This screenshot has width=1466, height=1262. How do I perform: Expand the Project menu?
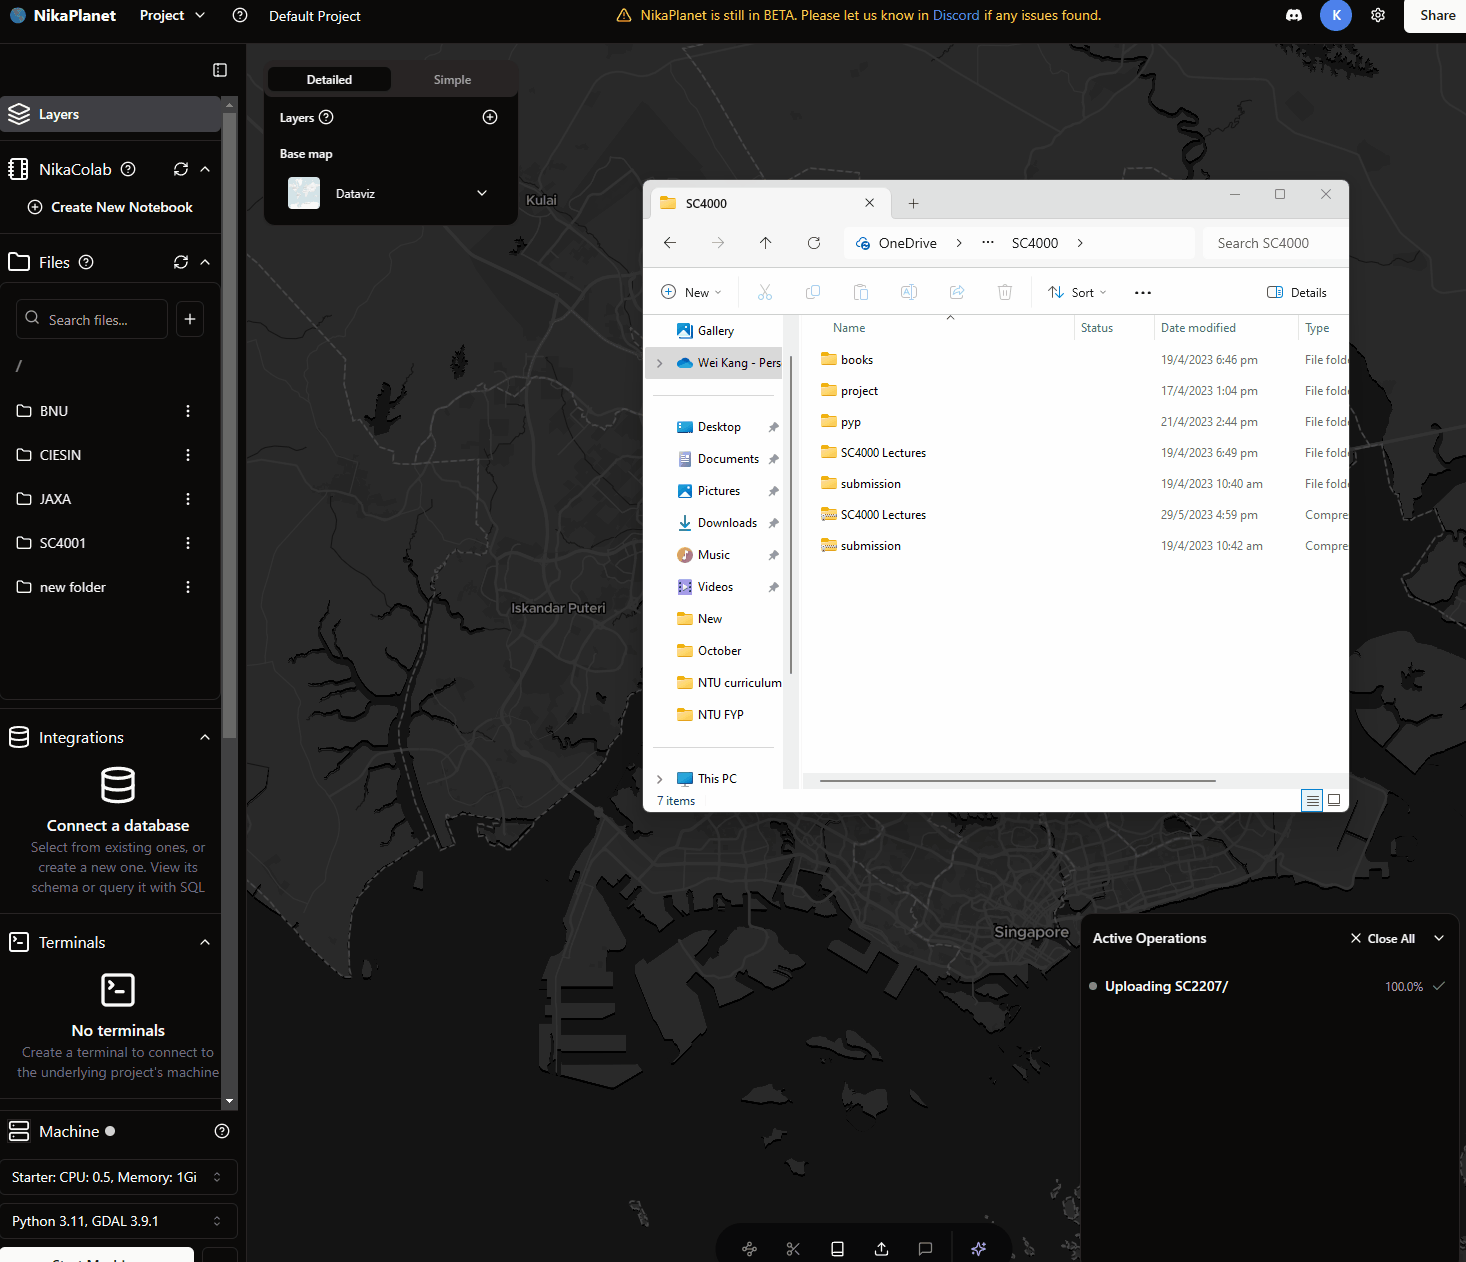click(x=170, y=15)
